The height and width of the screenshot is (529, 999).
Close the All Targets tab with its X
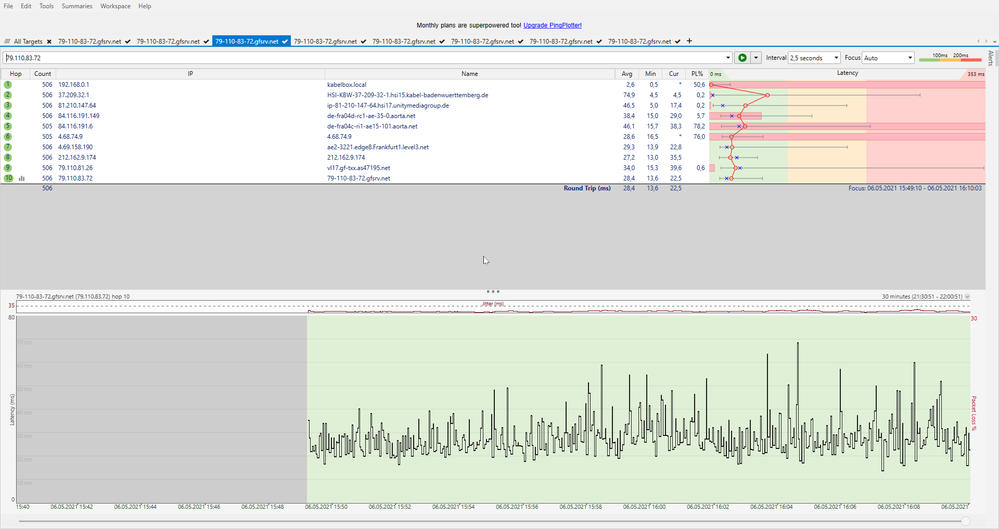click(49, 41)
